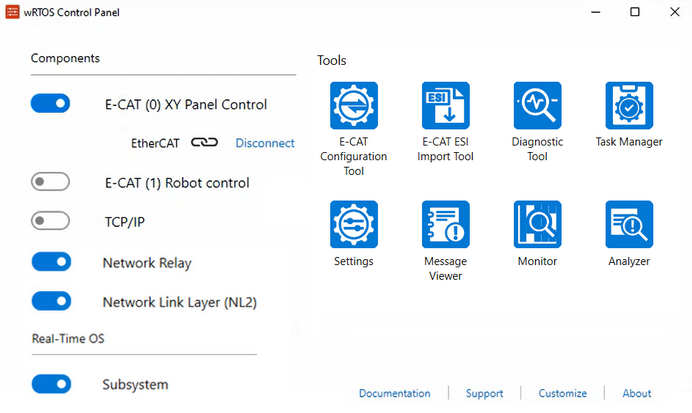
Task: Launch the E-CAT ESI Import Tool
Action: click(445, 105)
